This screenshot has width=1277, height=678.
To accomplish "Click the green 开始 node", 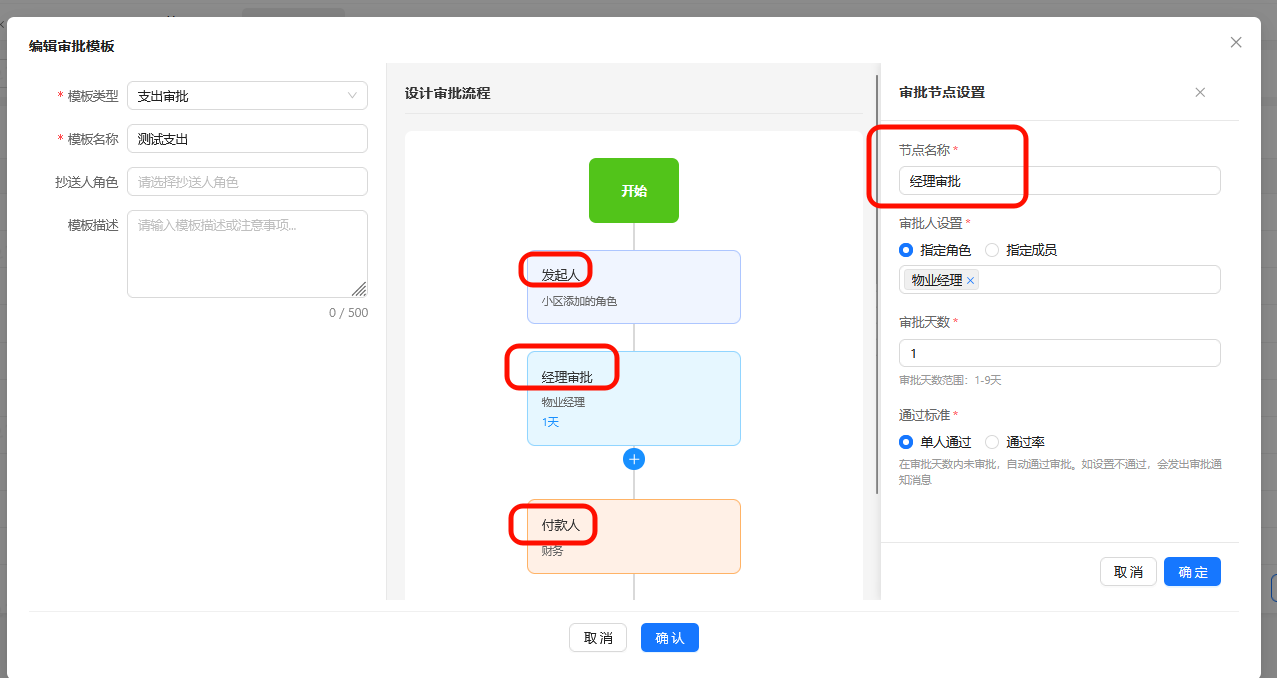I will pyautogui.click(x=634, y=190).
